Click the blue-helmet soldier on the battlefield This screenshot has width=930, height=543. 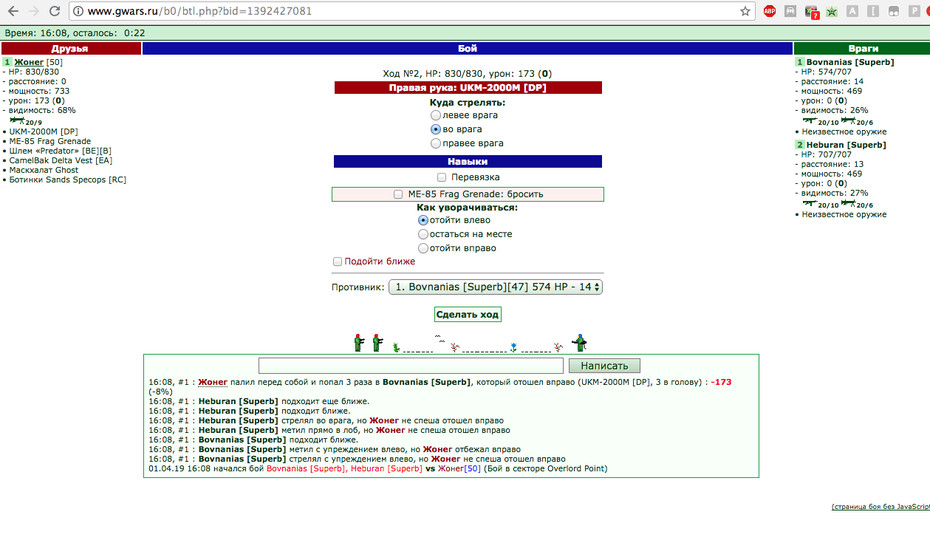pos(579,343)
